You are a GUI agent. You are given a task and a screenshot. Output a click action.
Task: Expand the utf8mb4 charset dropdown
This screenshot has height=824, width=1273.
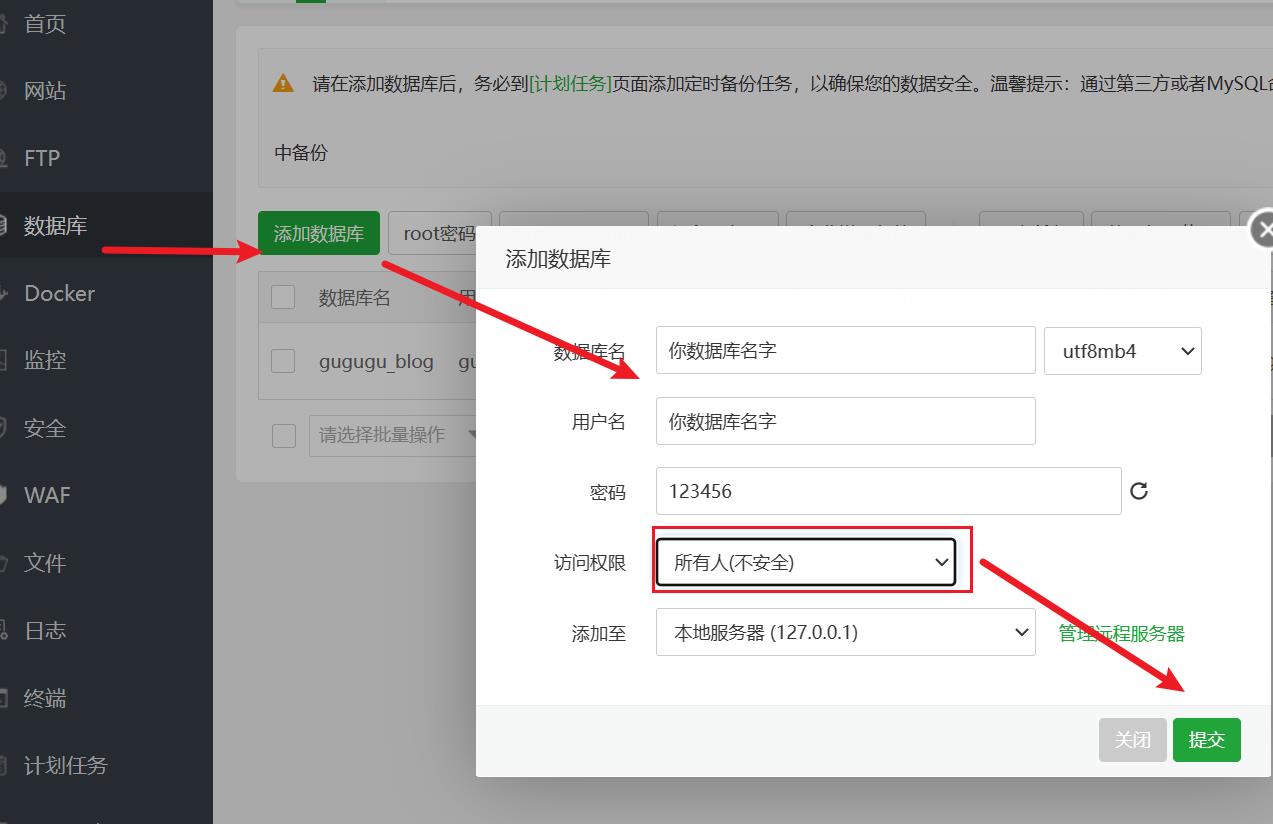point(1123,351)
